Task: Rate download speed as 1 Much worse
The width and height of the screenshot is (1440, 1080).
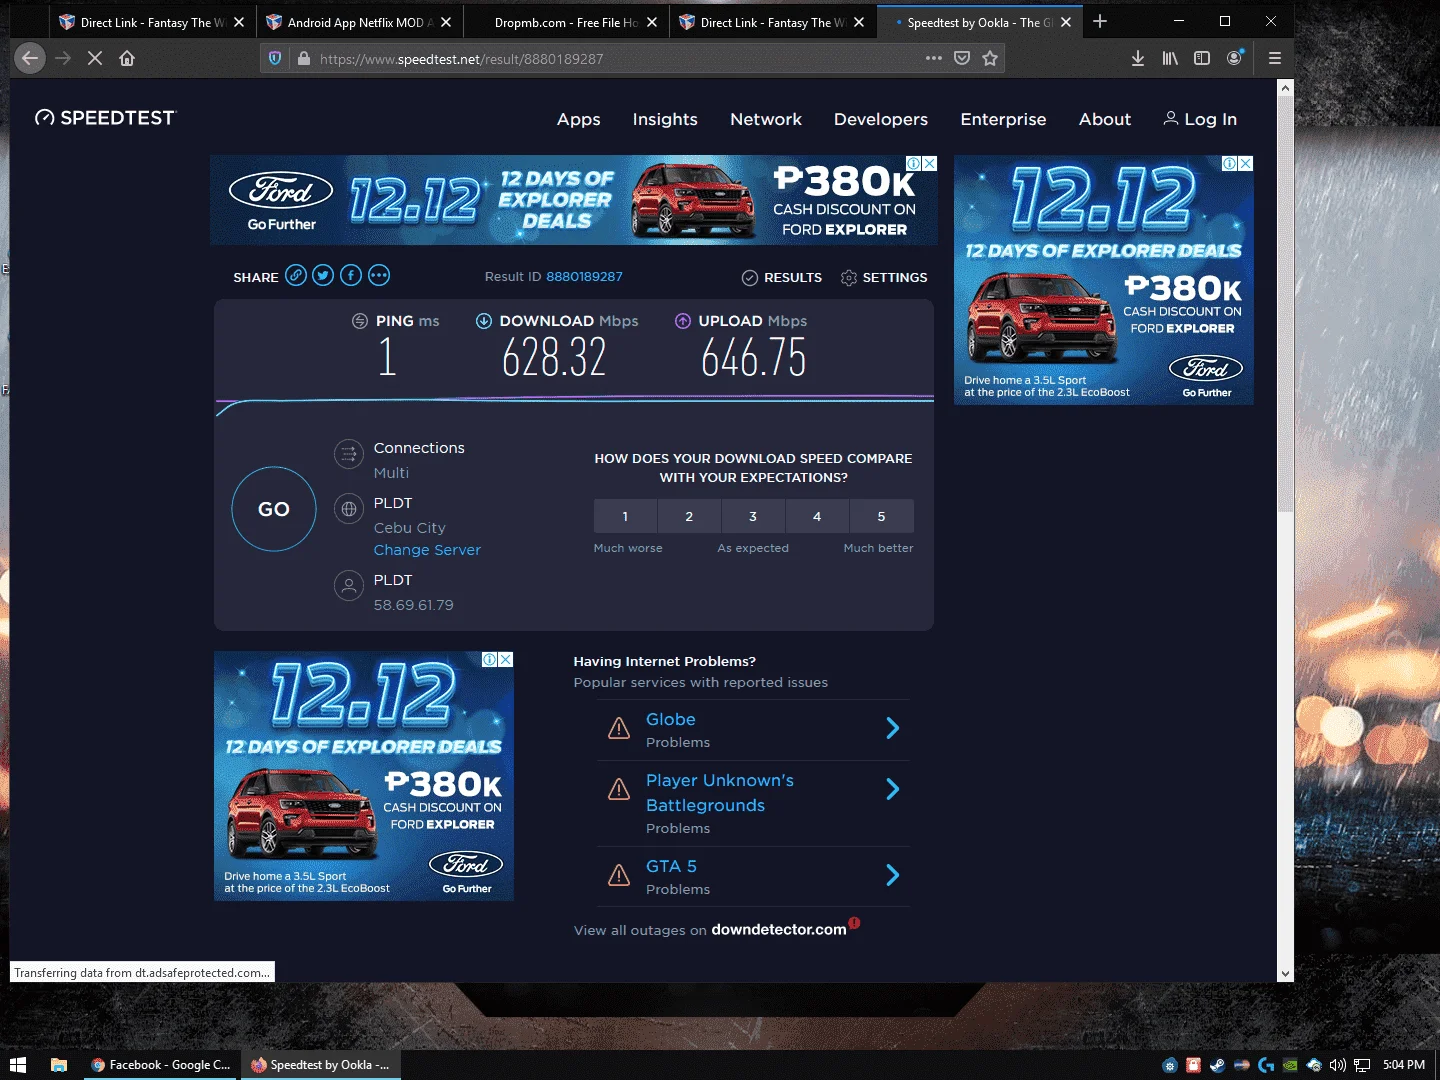Action: click(x=625, y=516)
